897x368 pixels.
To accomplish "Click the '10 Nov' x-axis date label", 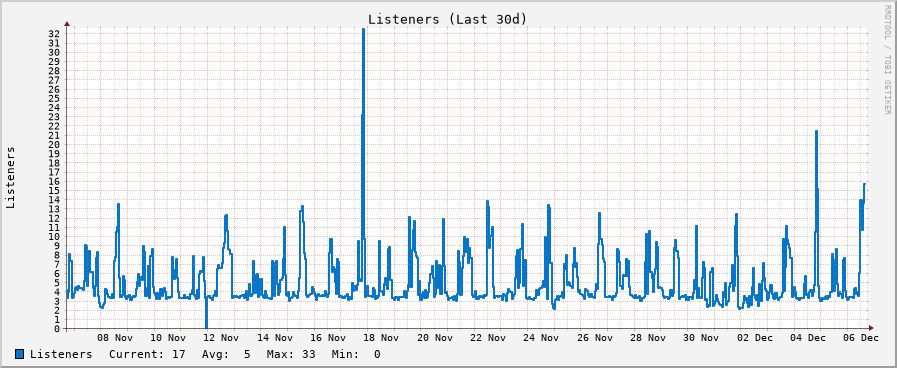I will (169, 338).
